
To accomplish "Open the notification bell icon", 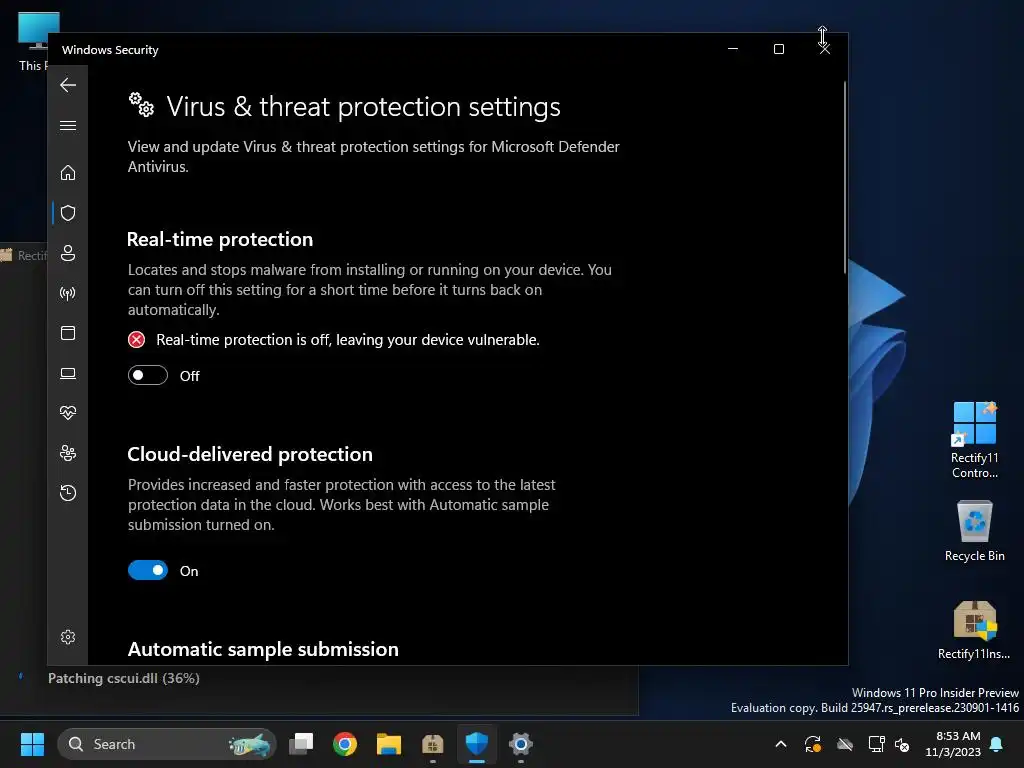I will coord(997,744).
